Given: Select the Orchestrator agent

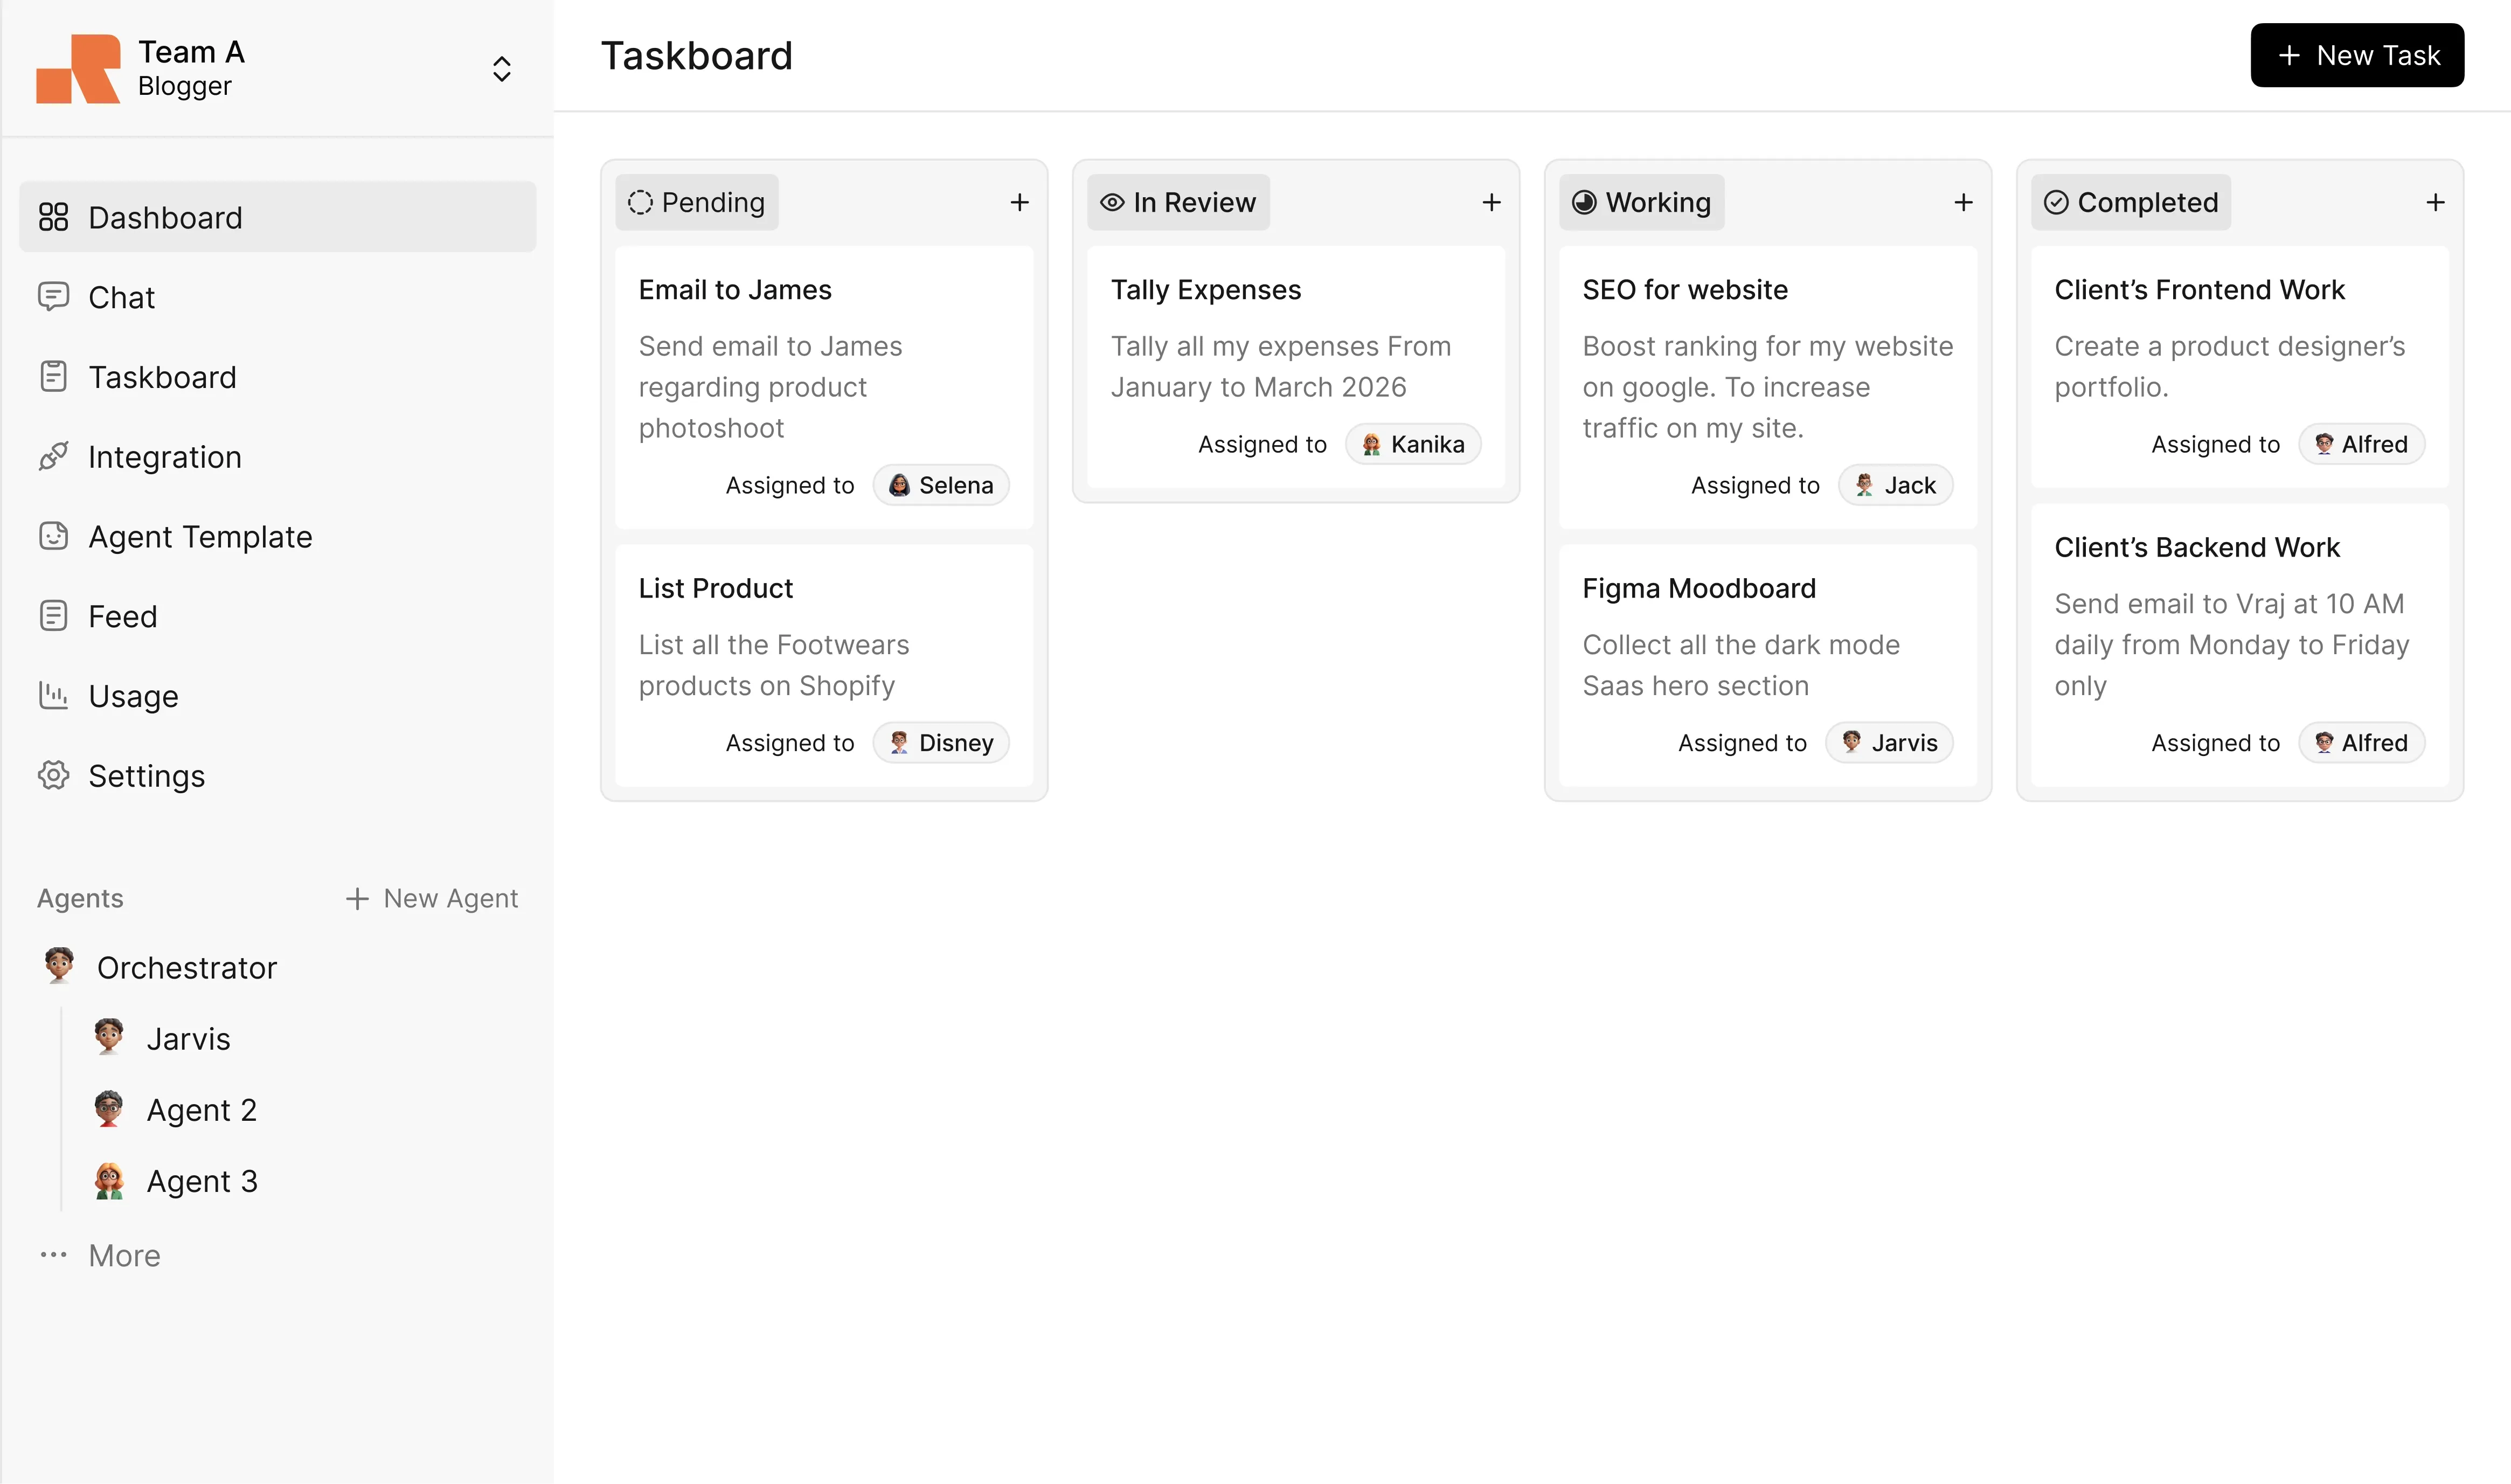Looking at the screenshot, I should point(186,966).
